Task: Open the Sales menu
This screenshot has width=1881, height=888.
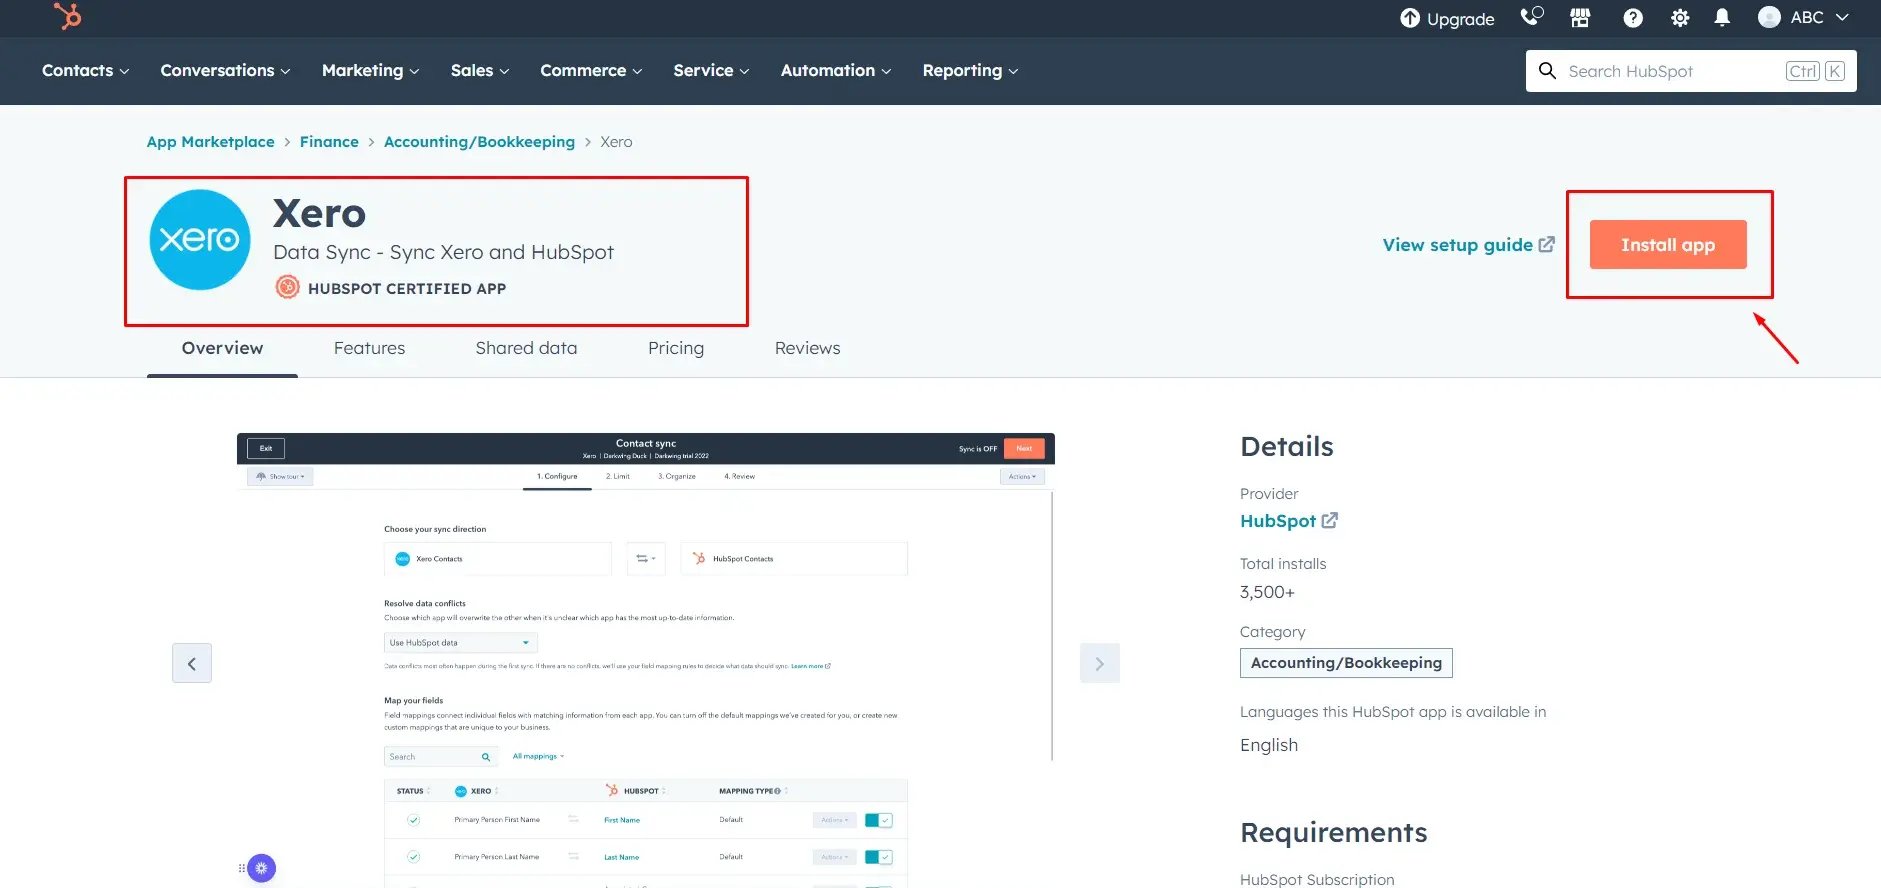Action: [x=480, y=70]
